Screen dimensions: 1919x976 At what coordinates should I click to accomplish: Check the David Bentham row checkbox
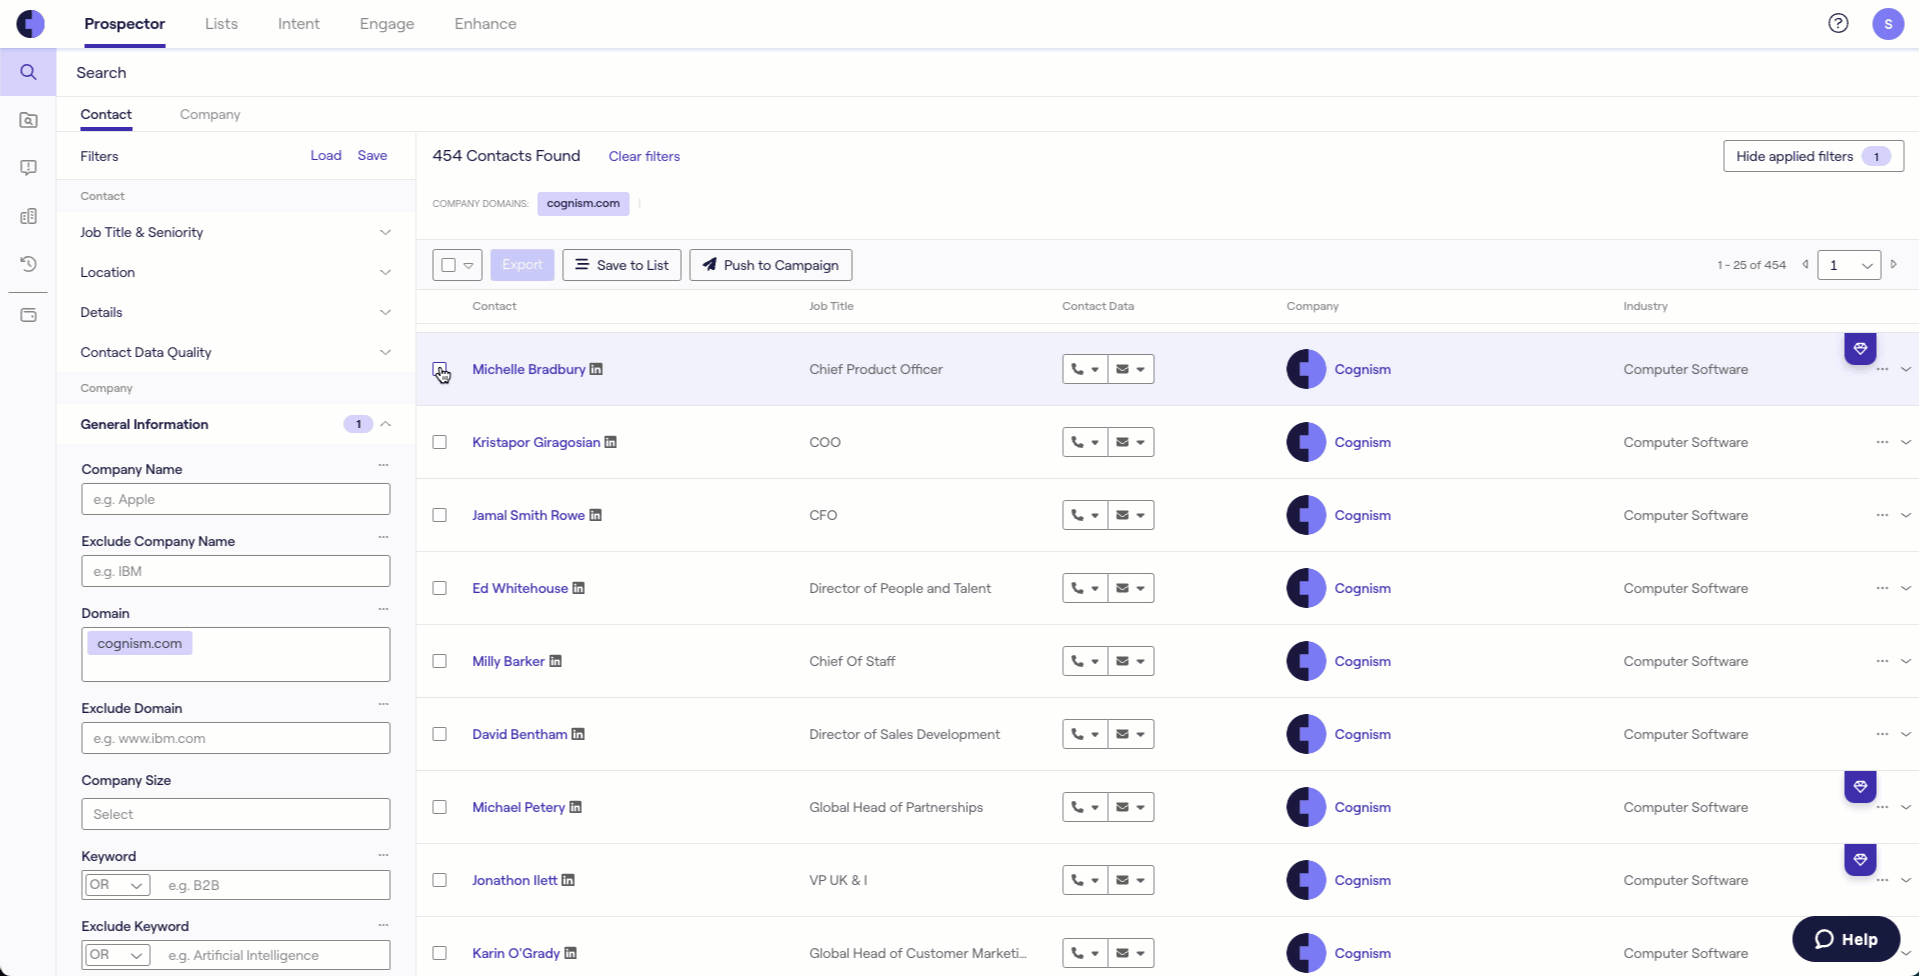pos(439,734)
